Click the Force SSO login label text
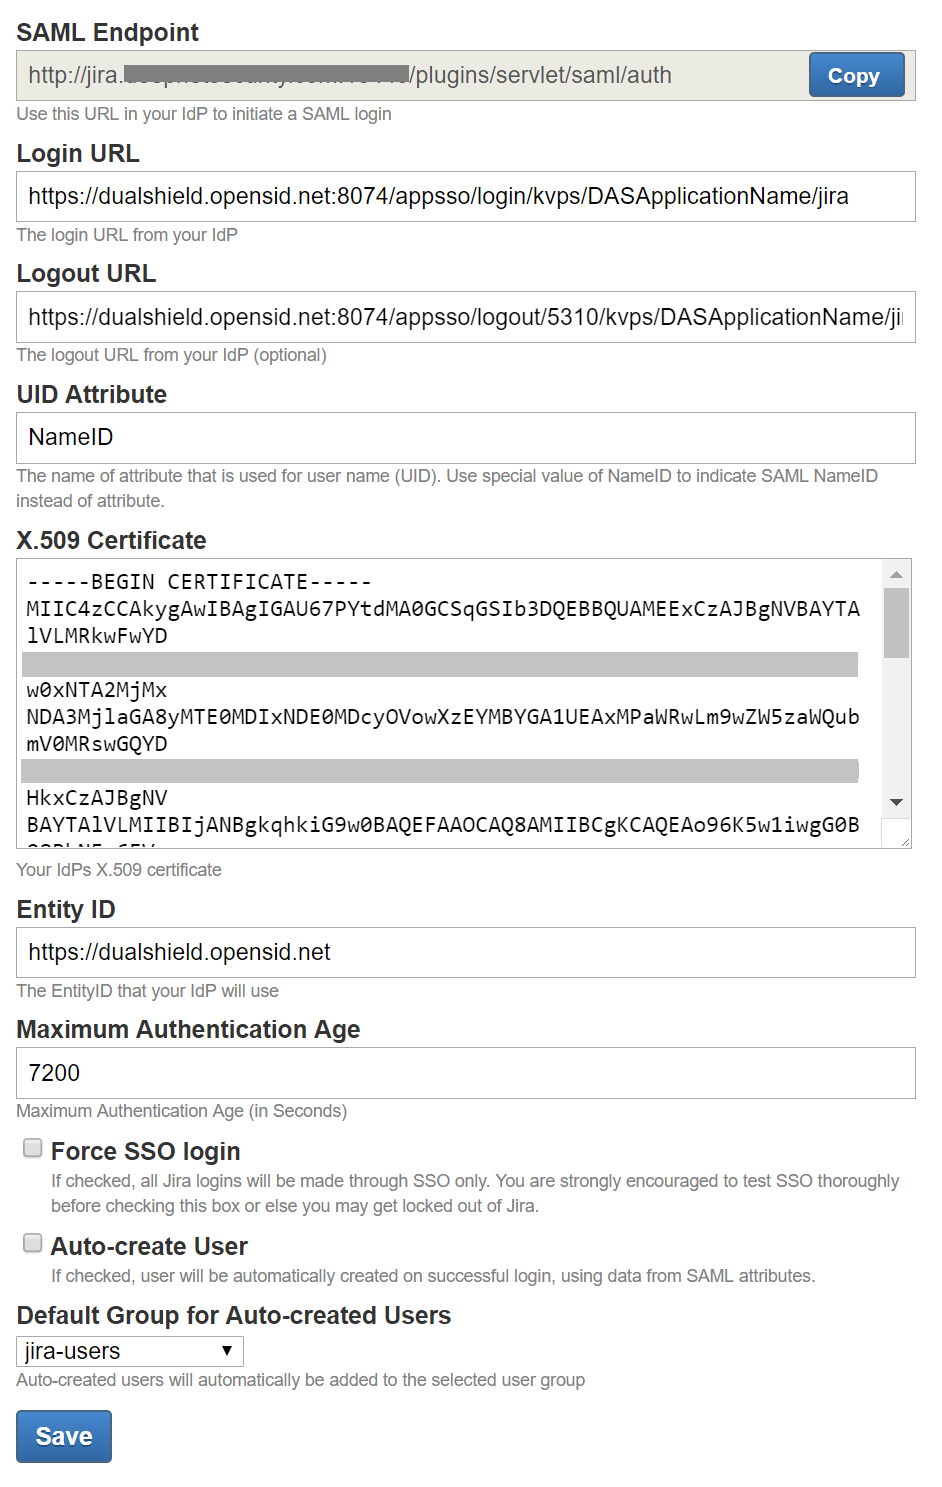Screen dimensions: 942x1487 point(145,1151)
